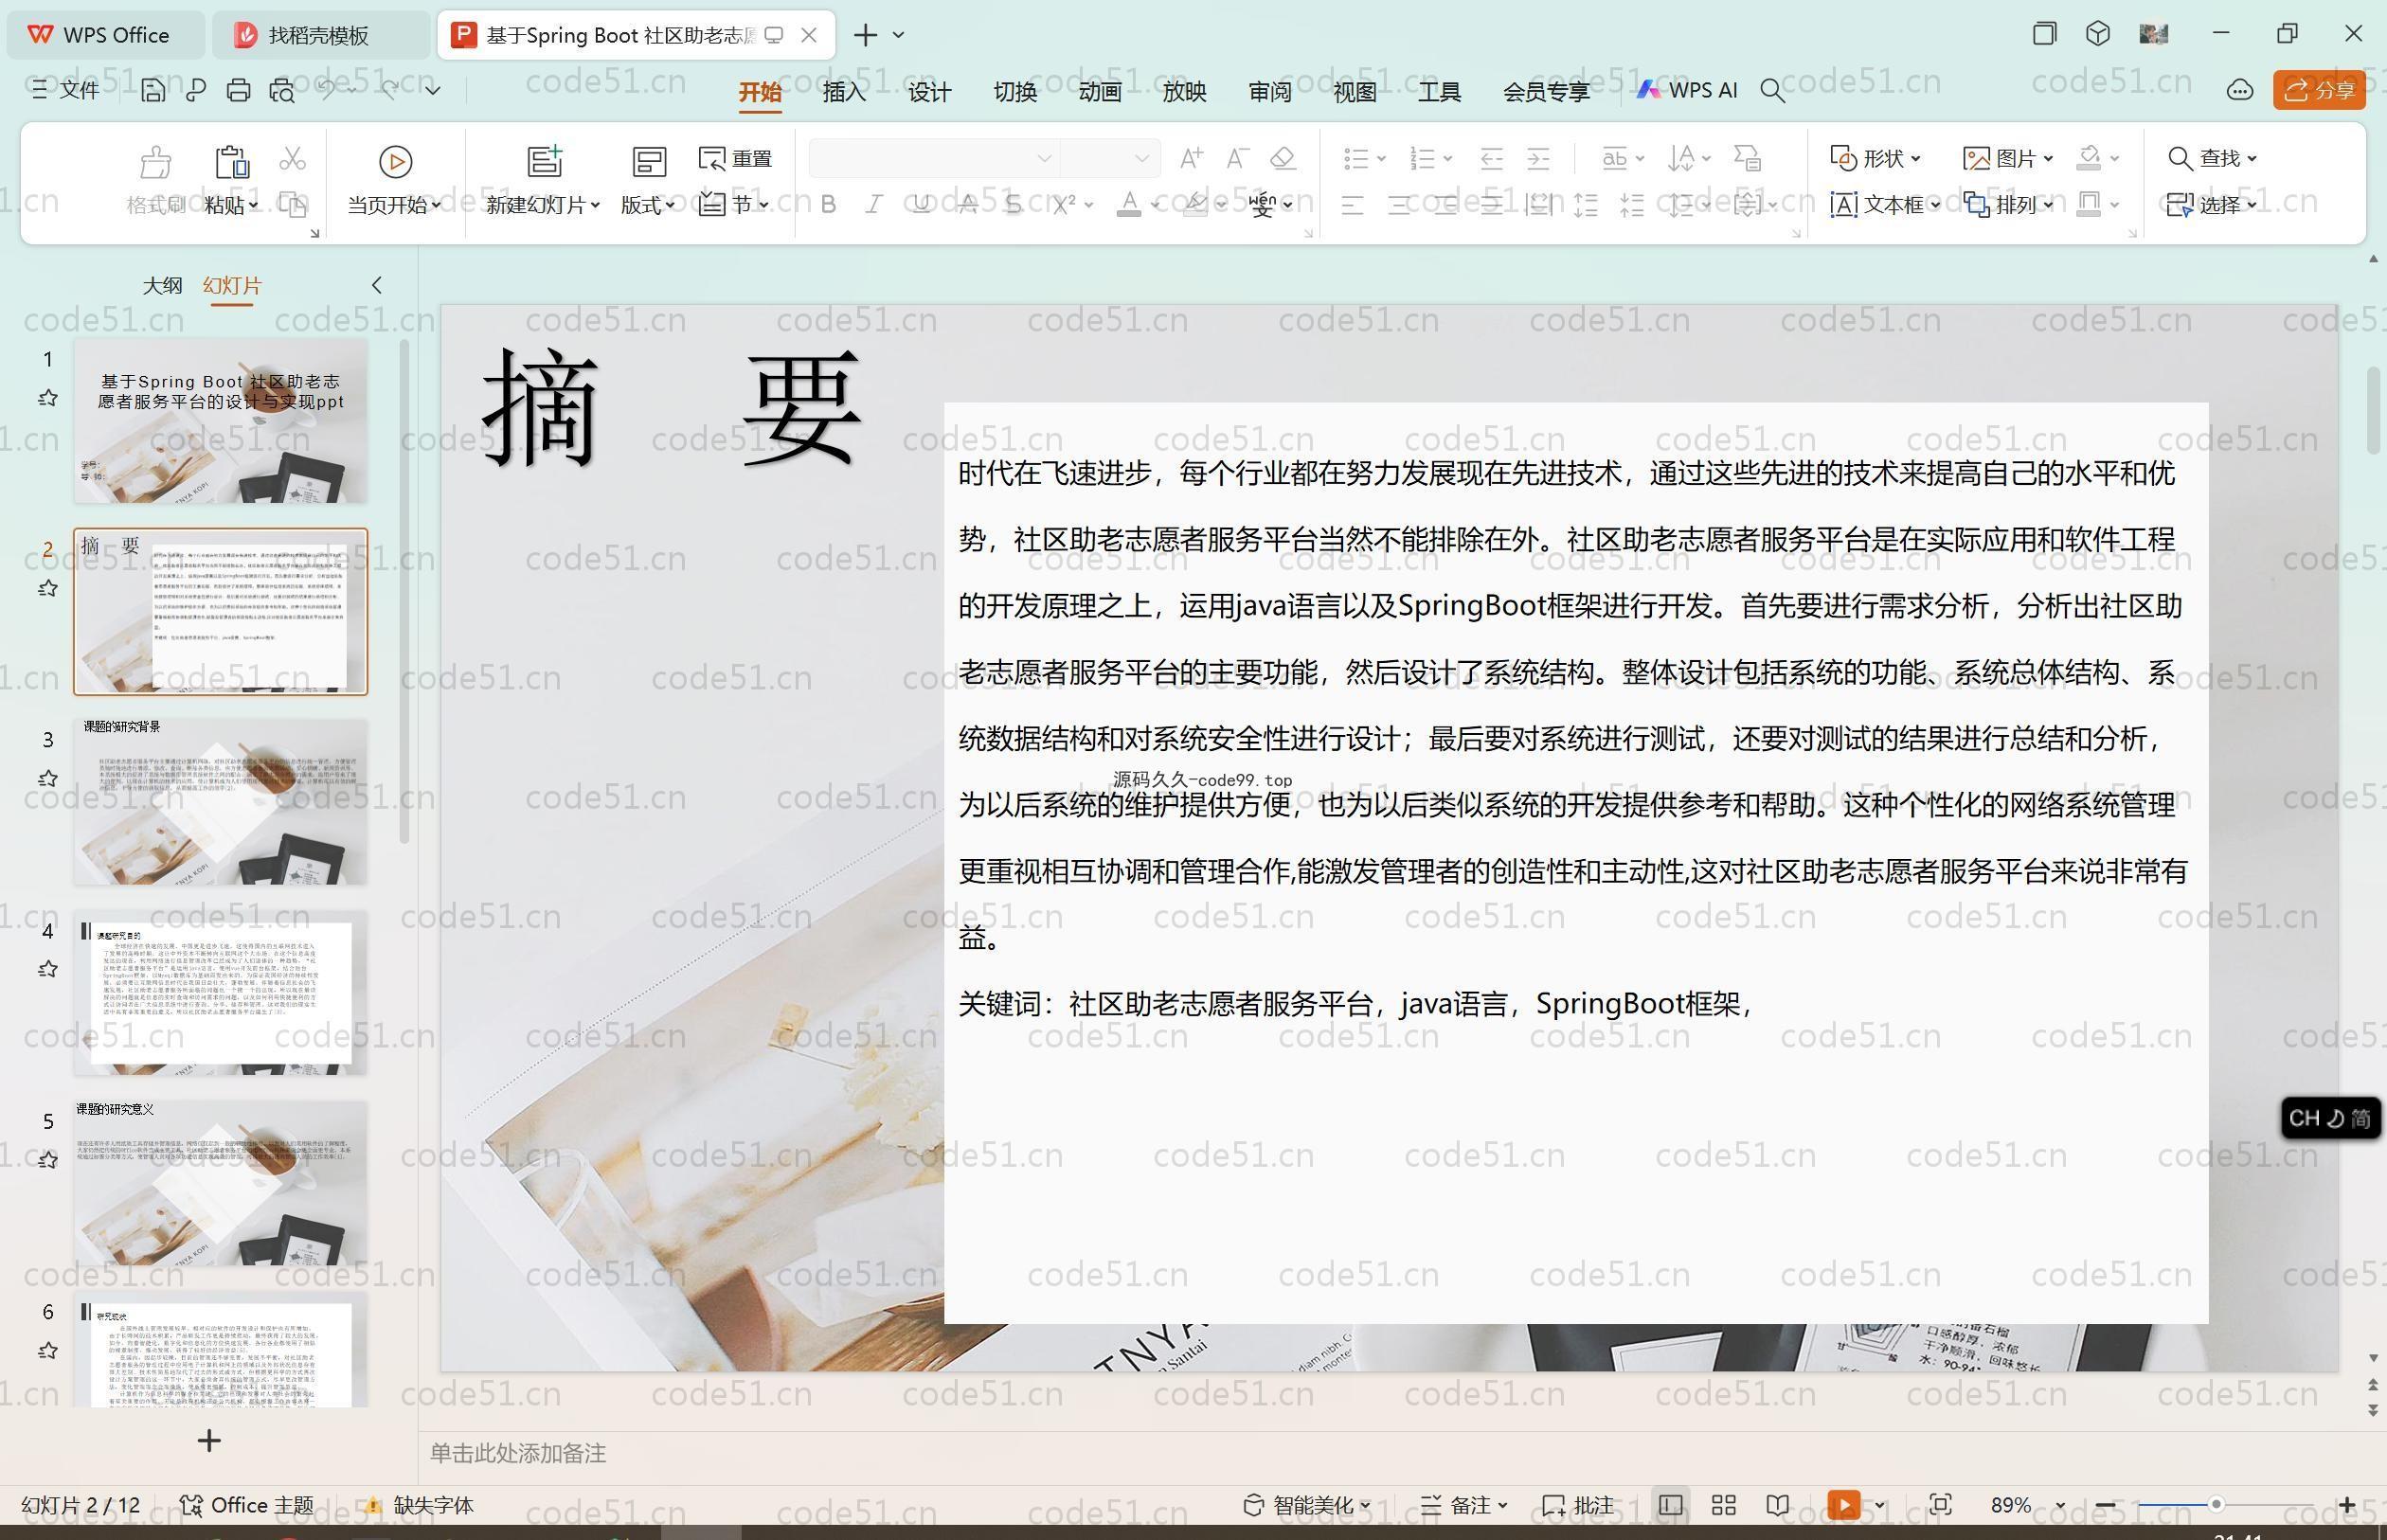The image size is (2387, 1540).
Task: Click the copy icon below scissors
Action: click(292, 205)
